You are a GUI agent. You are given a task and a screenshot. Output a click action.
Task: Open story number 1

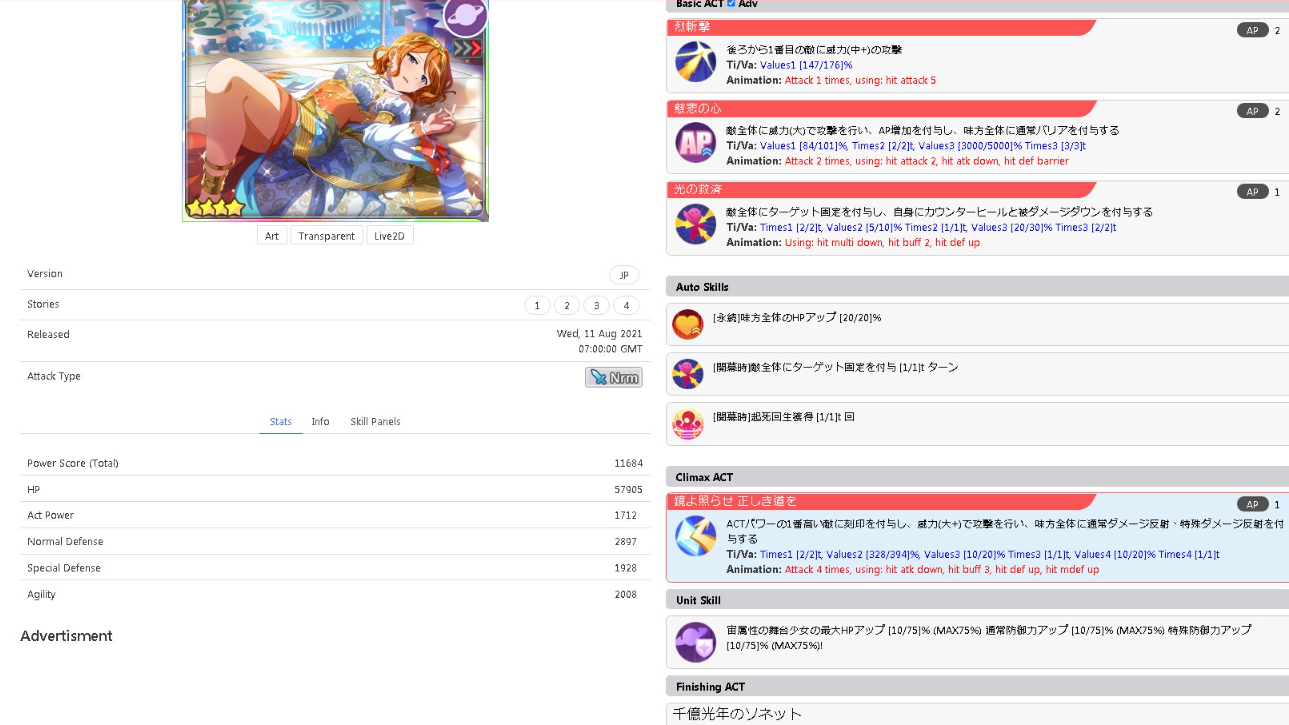(x=537, y=305)
